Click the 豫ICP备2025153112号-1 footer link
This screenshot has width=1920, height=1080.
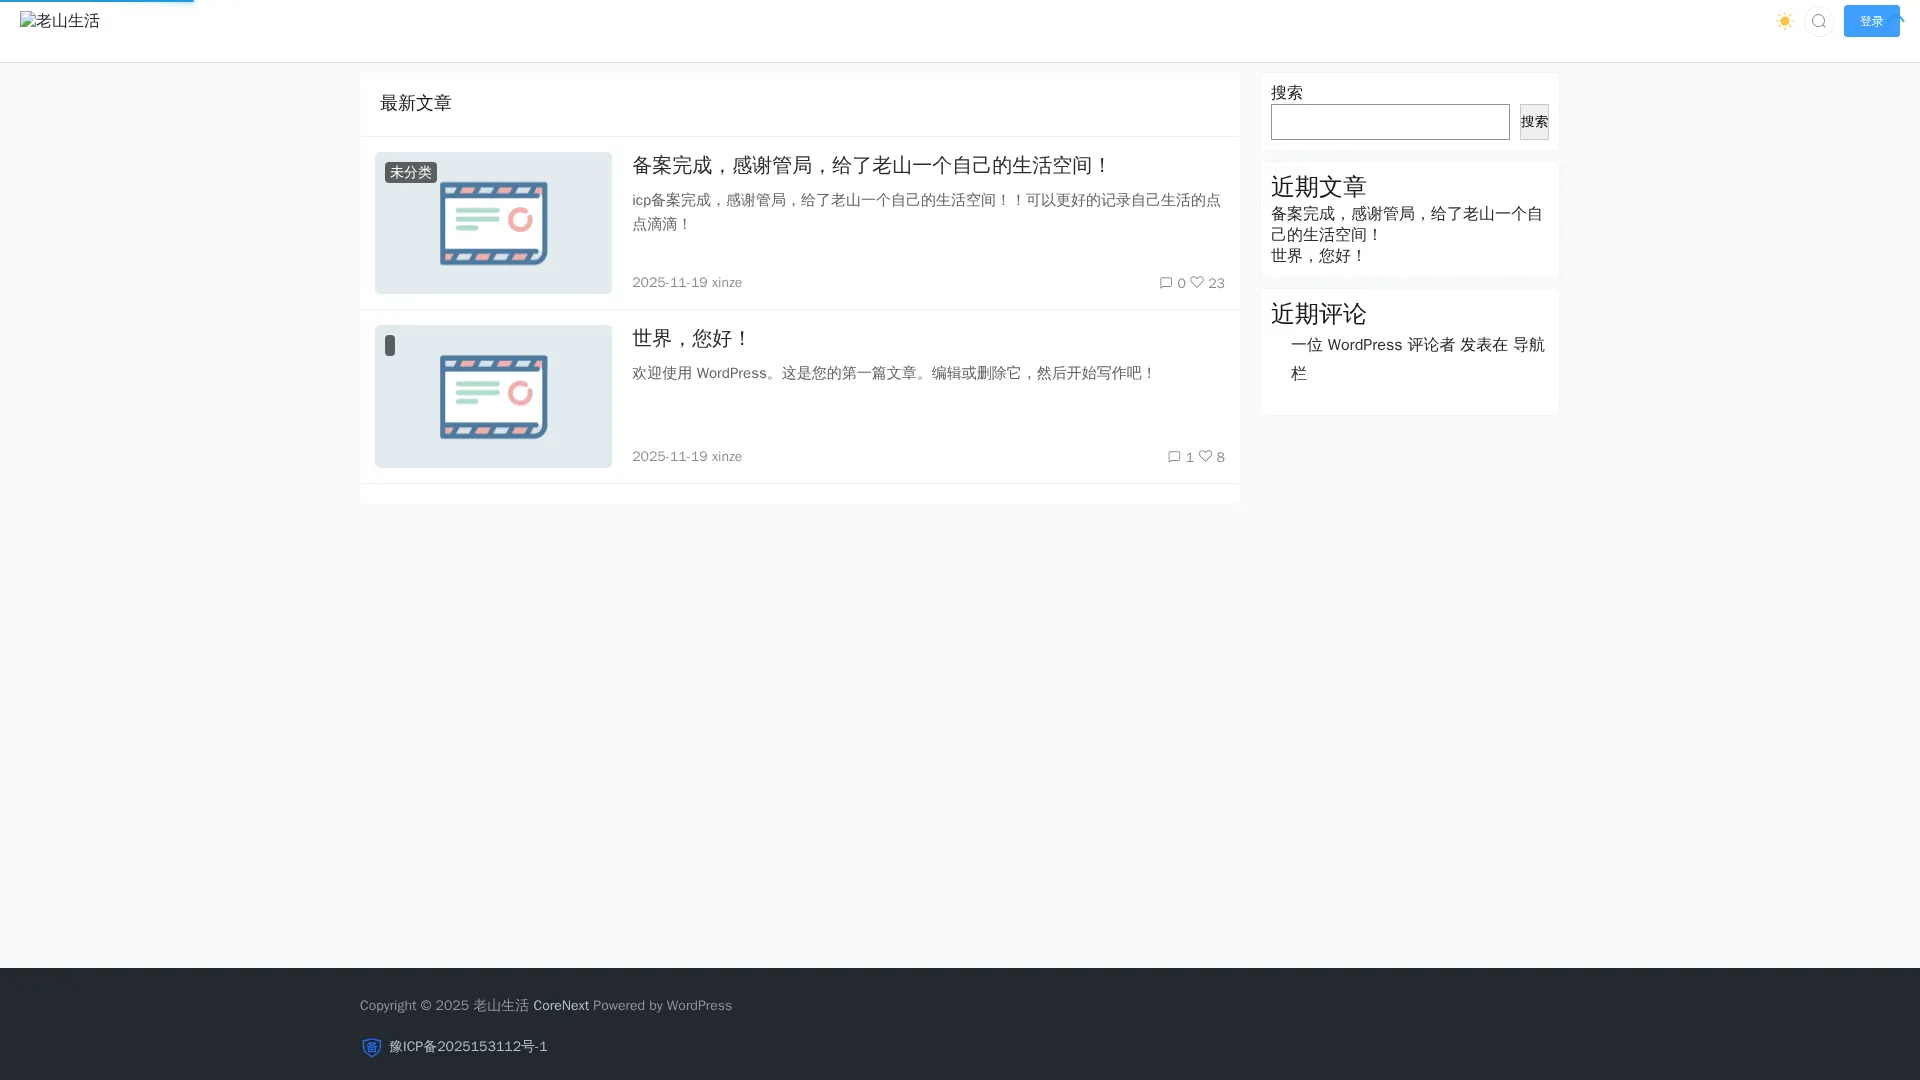[468, 1047]
